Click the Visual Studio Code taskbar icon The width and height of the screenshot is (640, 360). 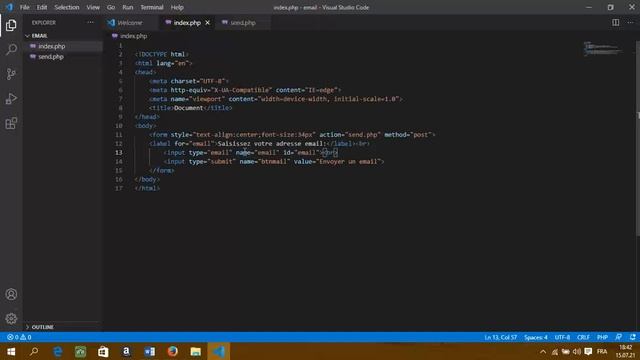(x=218, y=351)
